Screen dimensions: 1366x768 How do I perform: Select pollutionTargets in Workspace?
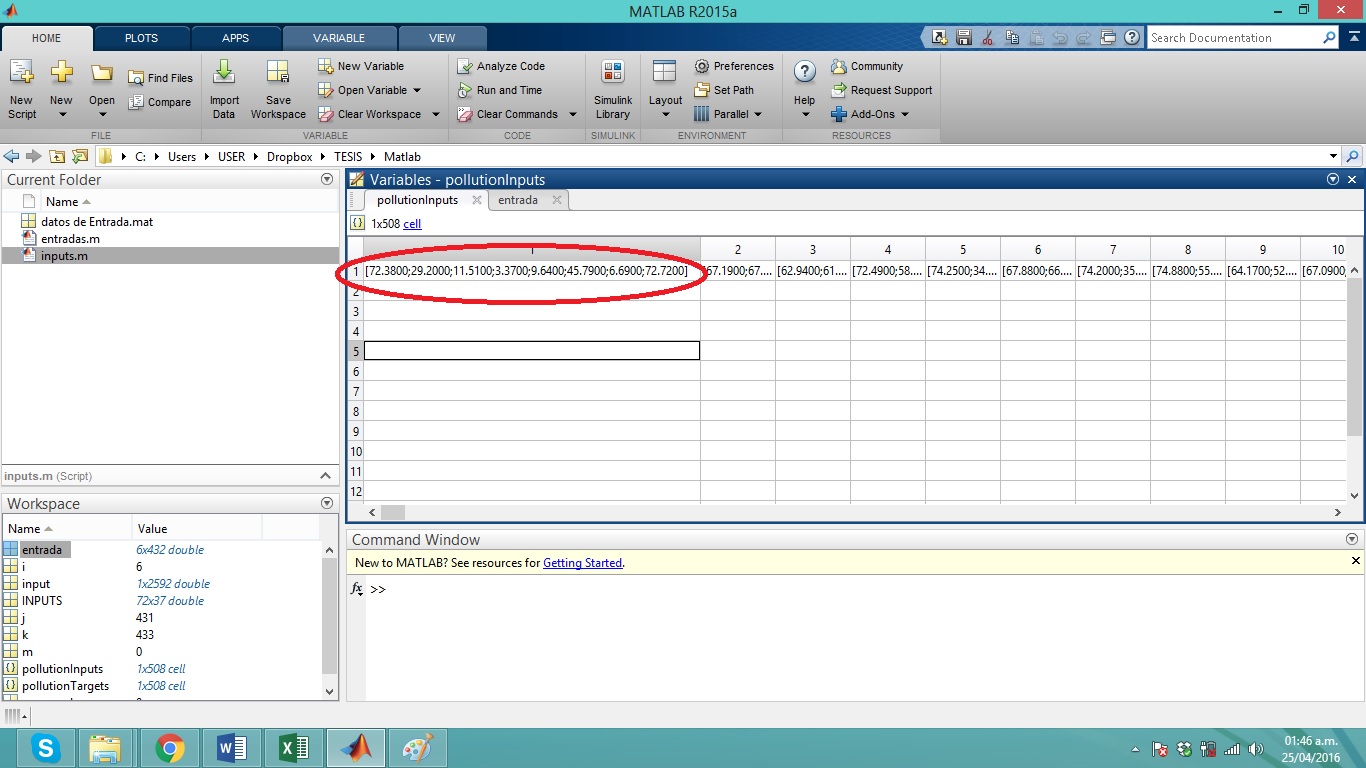(x=65, y=686)
